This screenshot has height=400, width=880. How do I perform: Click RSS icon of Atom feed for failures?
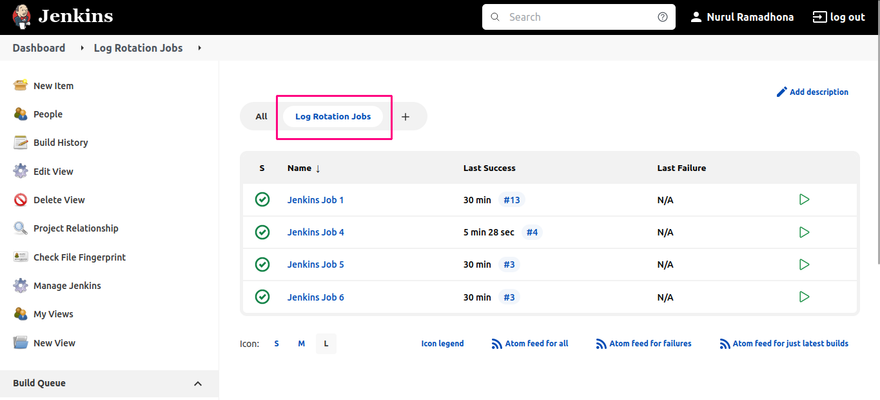click(601, 343)
